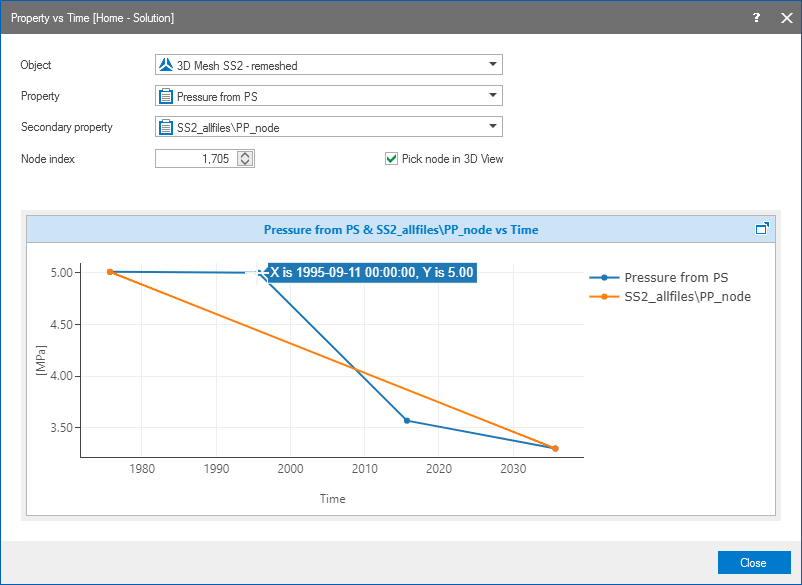Image resolution: width=802 pixels, height=585 pixels.
Task: Click the orange SS2_allfiles\PP_node legend marker
Action: (604, 297)
